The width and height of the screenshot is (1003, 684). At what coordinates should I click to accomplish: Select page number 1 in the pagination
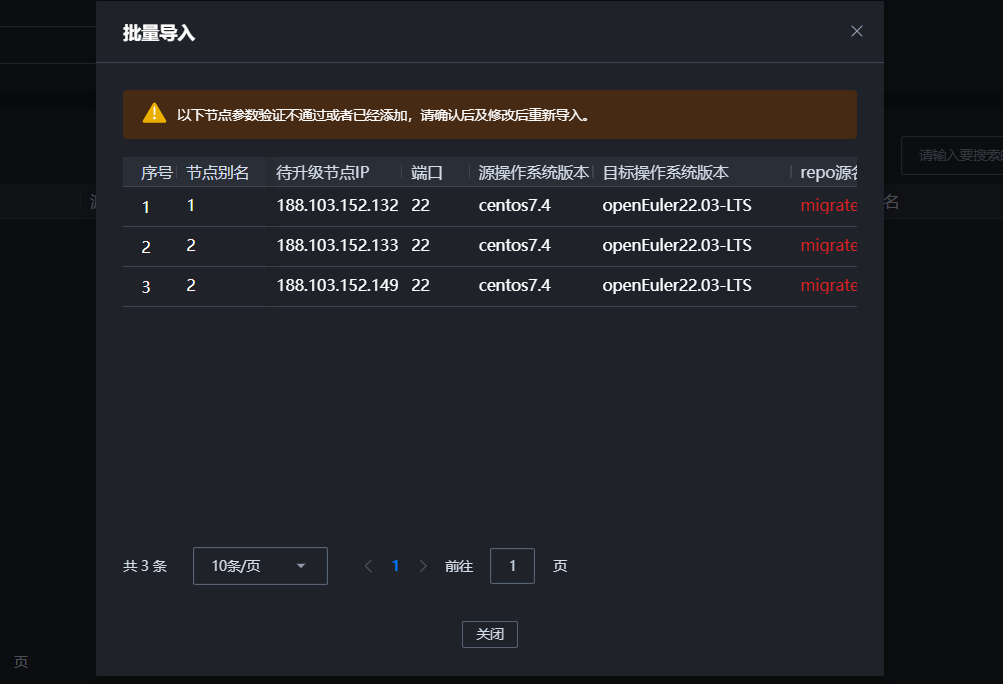coord(395,566)
